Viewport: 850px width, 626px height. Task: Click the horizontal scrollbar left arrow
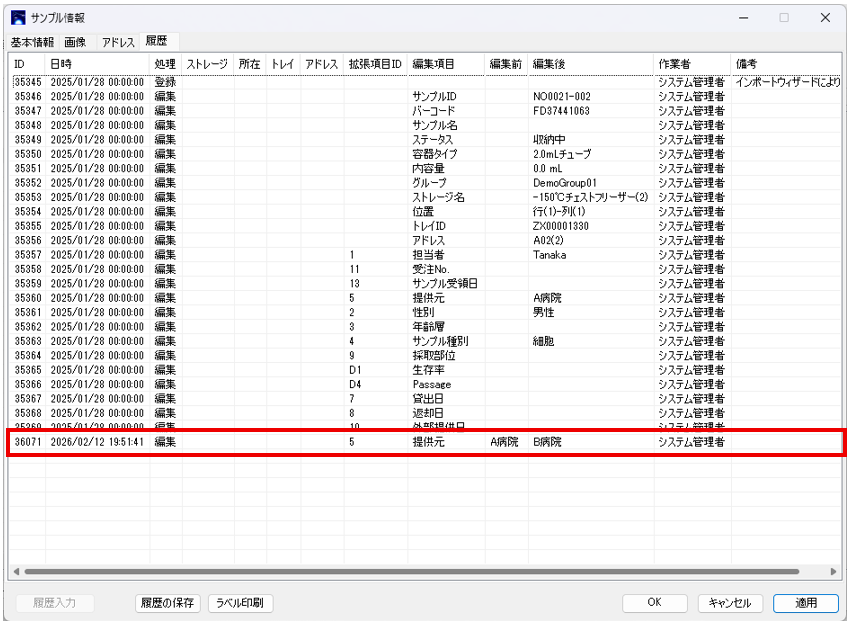pyautogui.click(x=16, y=572)
